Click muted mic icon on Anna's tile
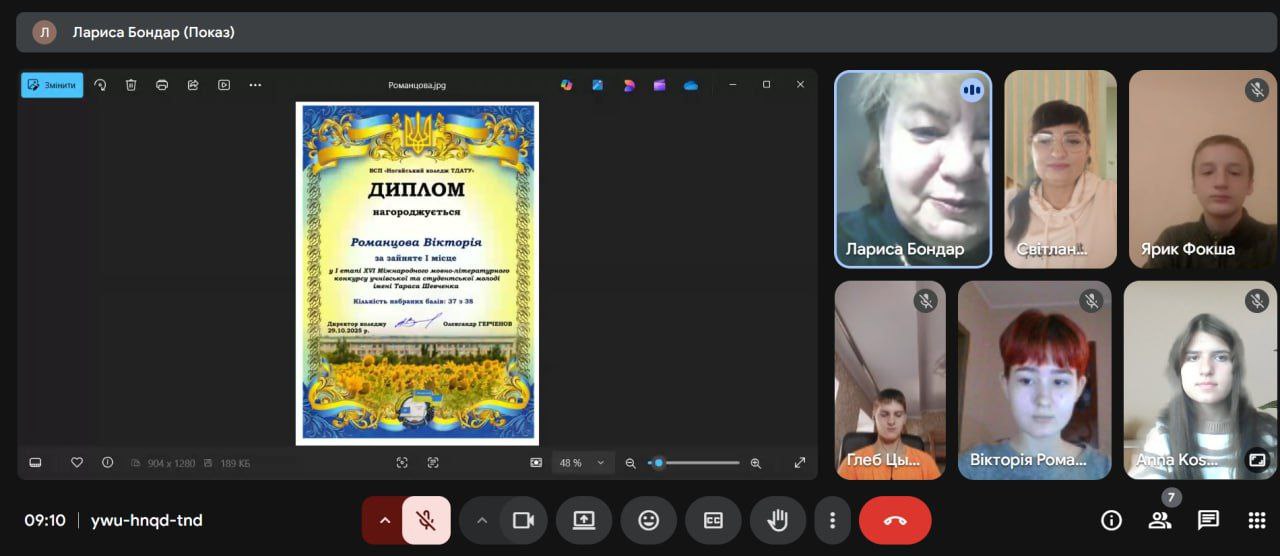 tap(1257, 300)
